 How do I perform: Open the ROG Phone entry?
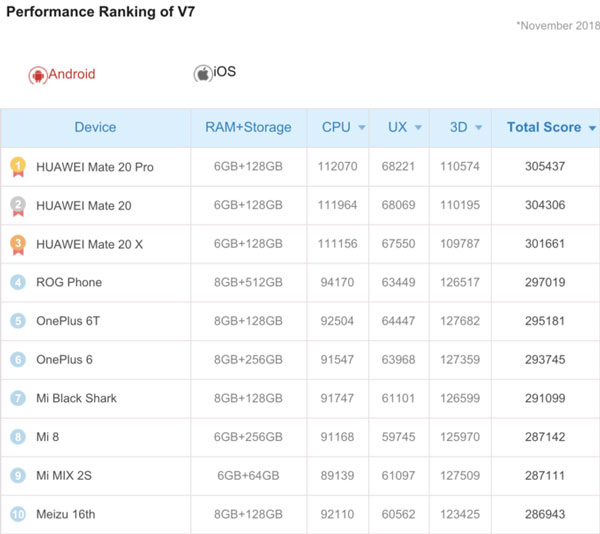pyautogui.click(x=69, y=282)
